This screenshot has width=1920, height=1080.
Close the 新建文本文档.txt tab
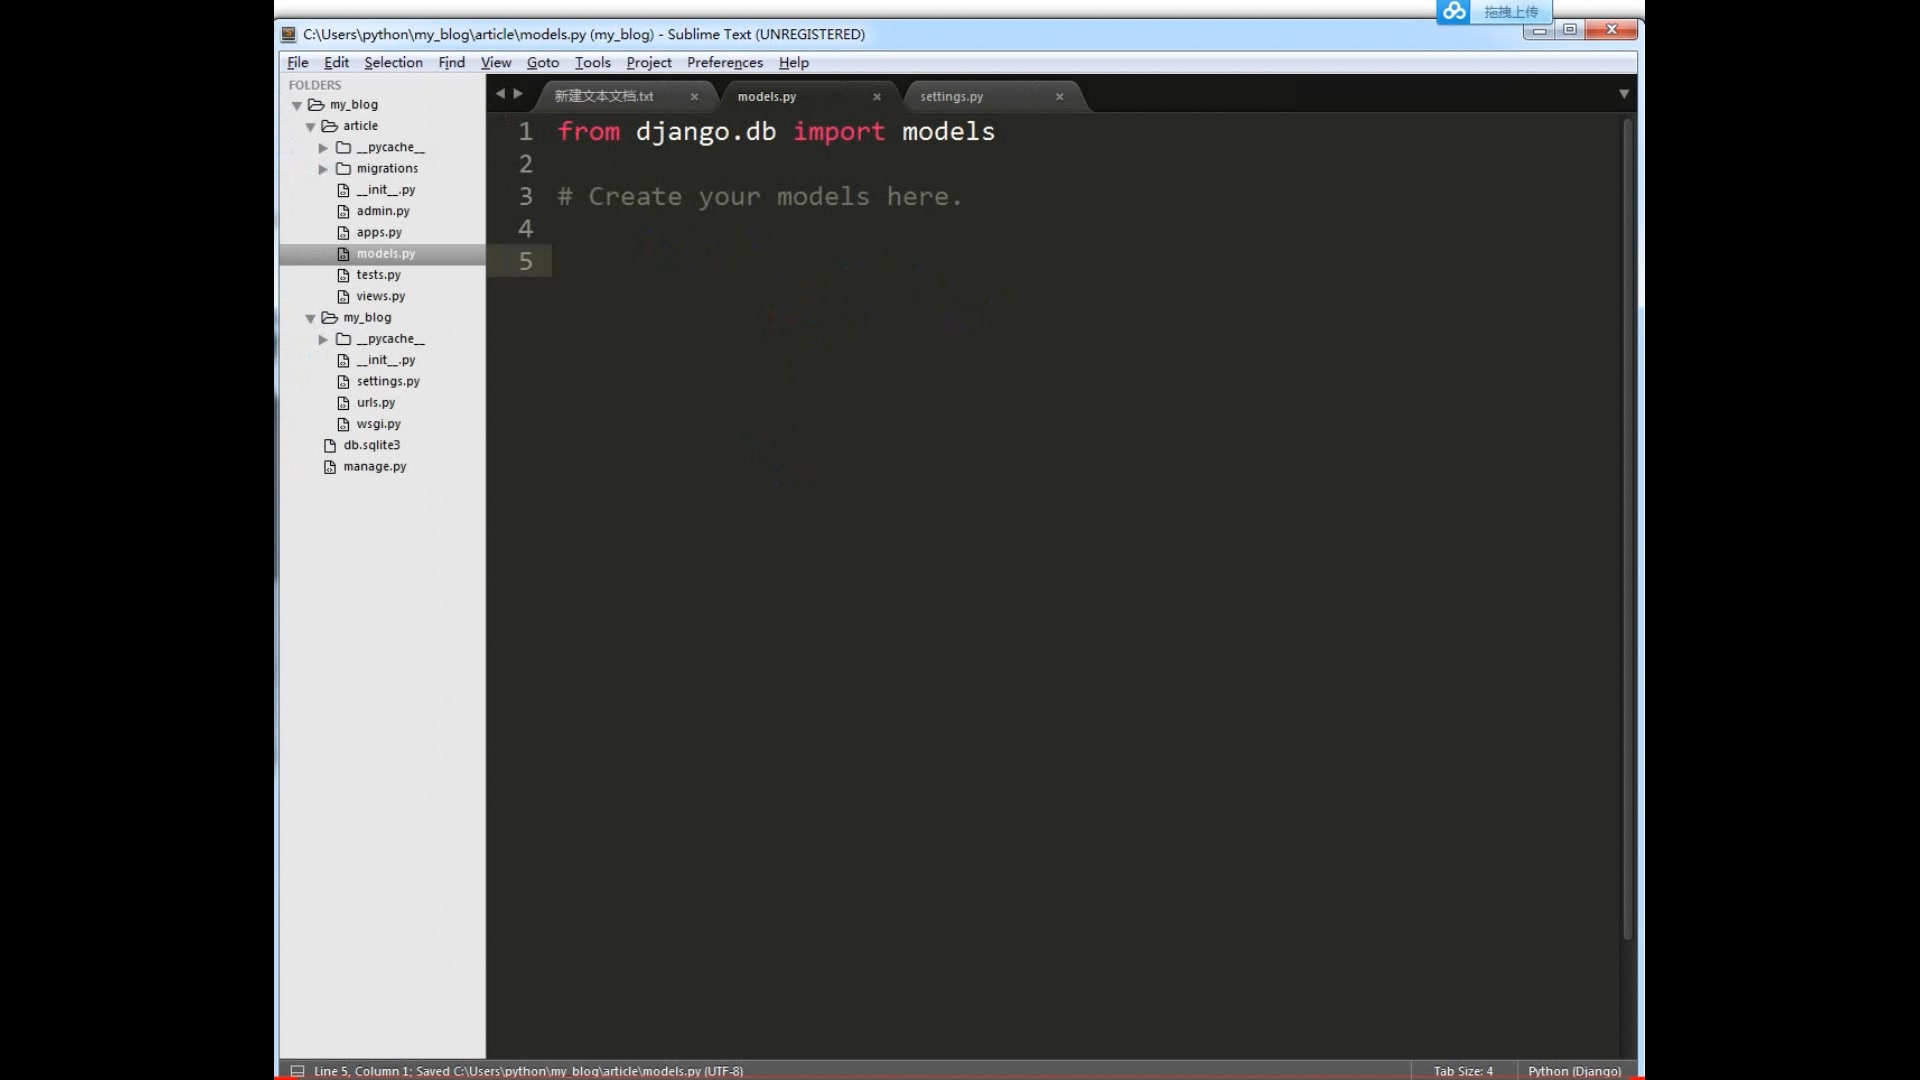point(694,97)
